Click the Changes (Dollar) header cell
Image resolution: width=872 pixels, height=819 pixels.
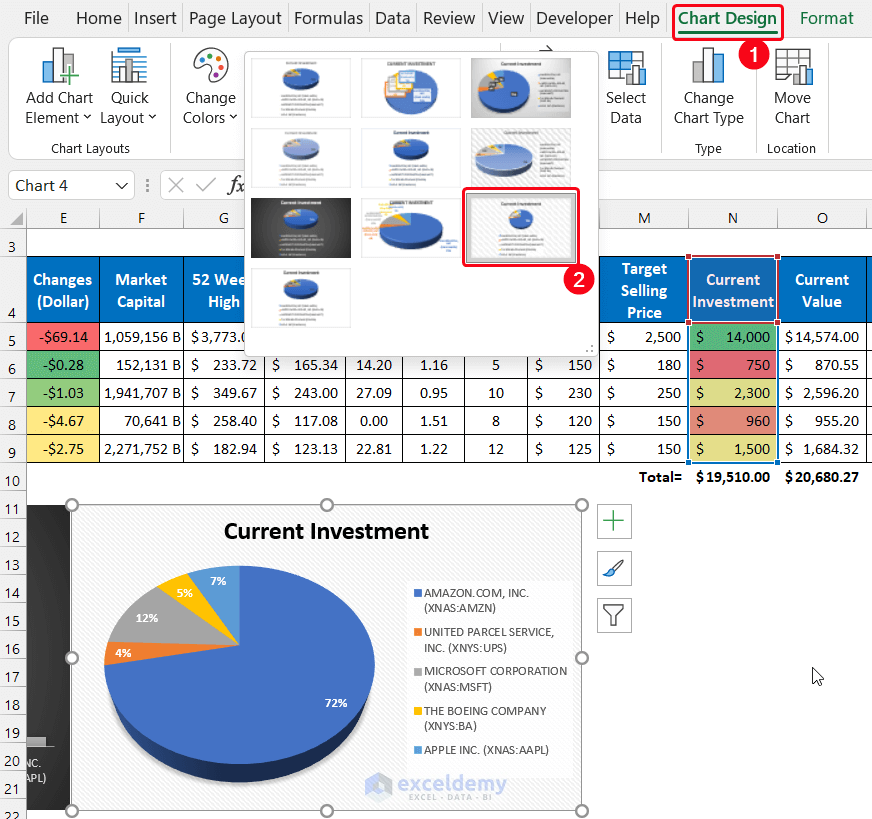[63, 290]
